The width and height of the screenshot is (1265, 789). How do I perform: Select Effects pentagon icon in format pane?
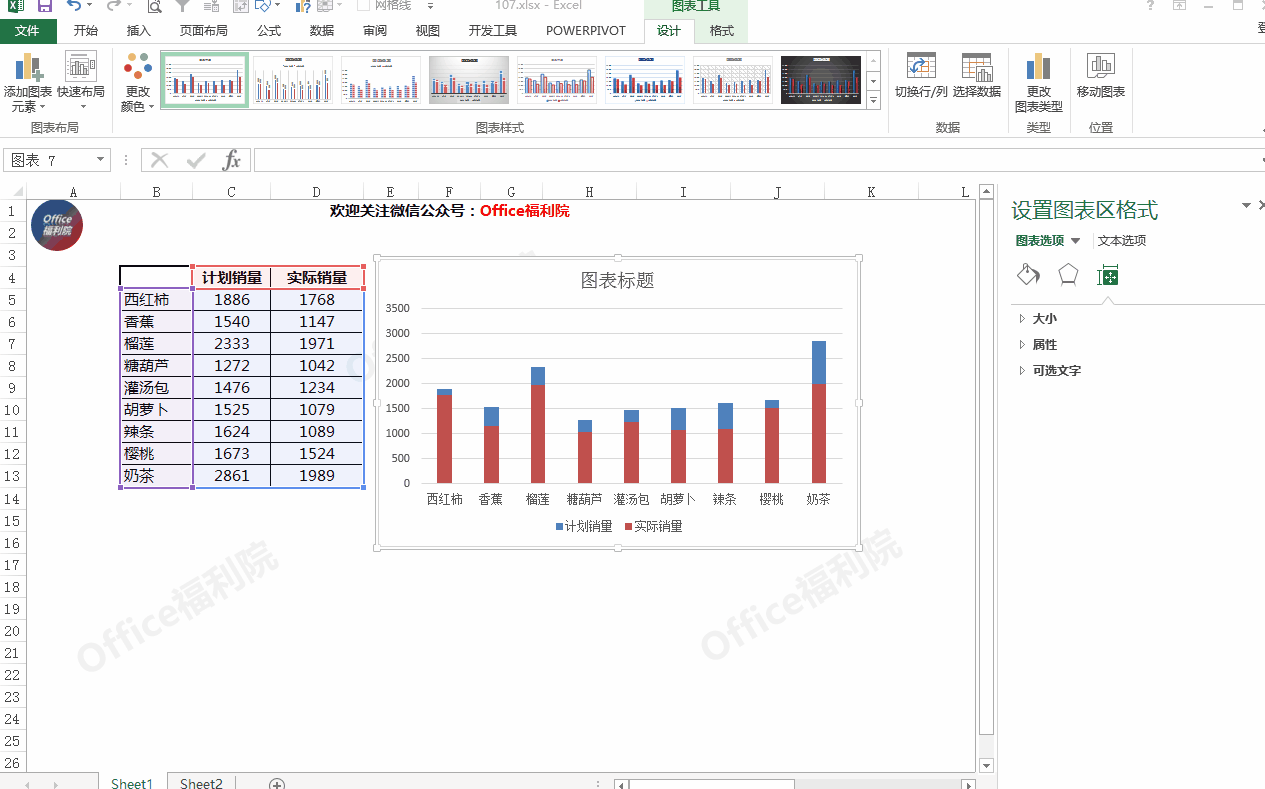1068,275
